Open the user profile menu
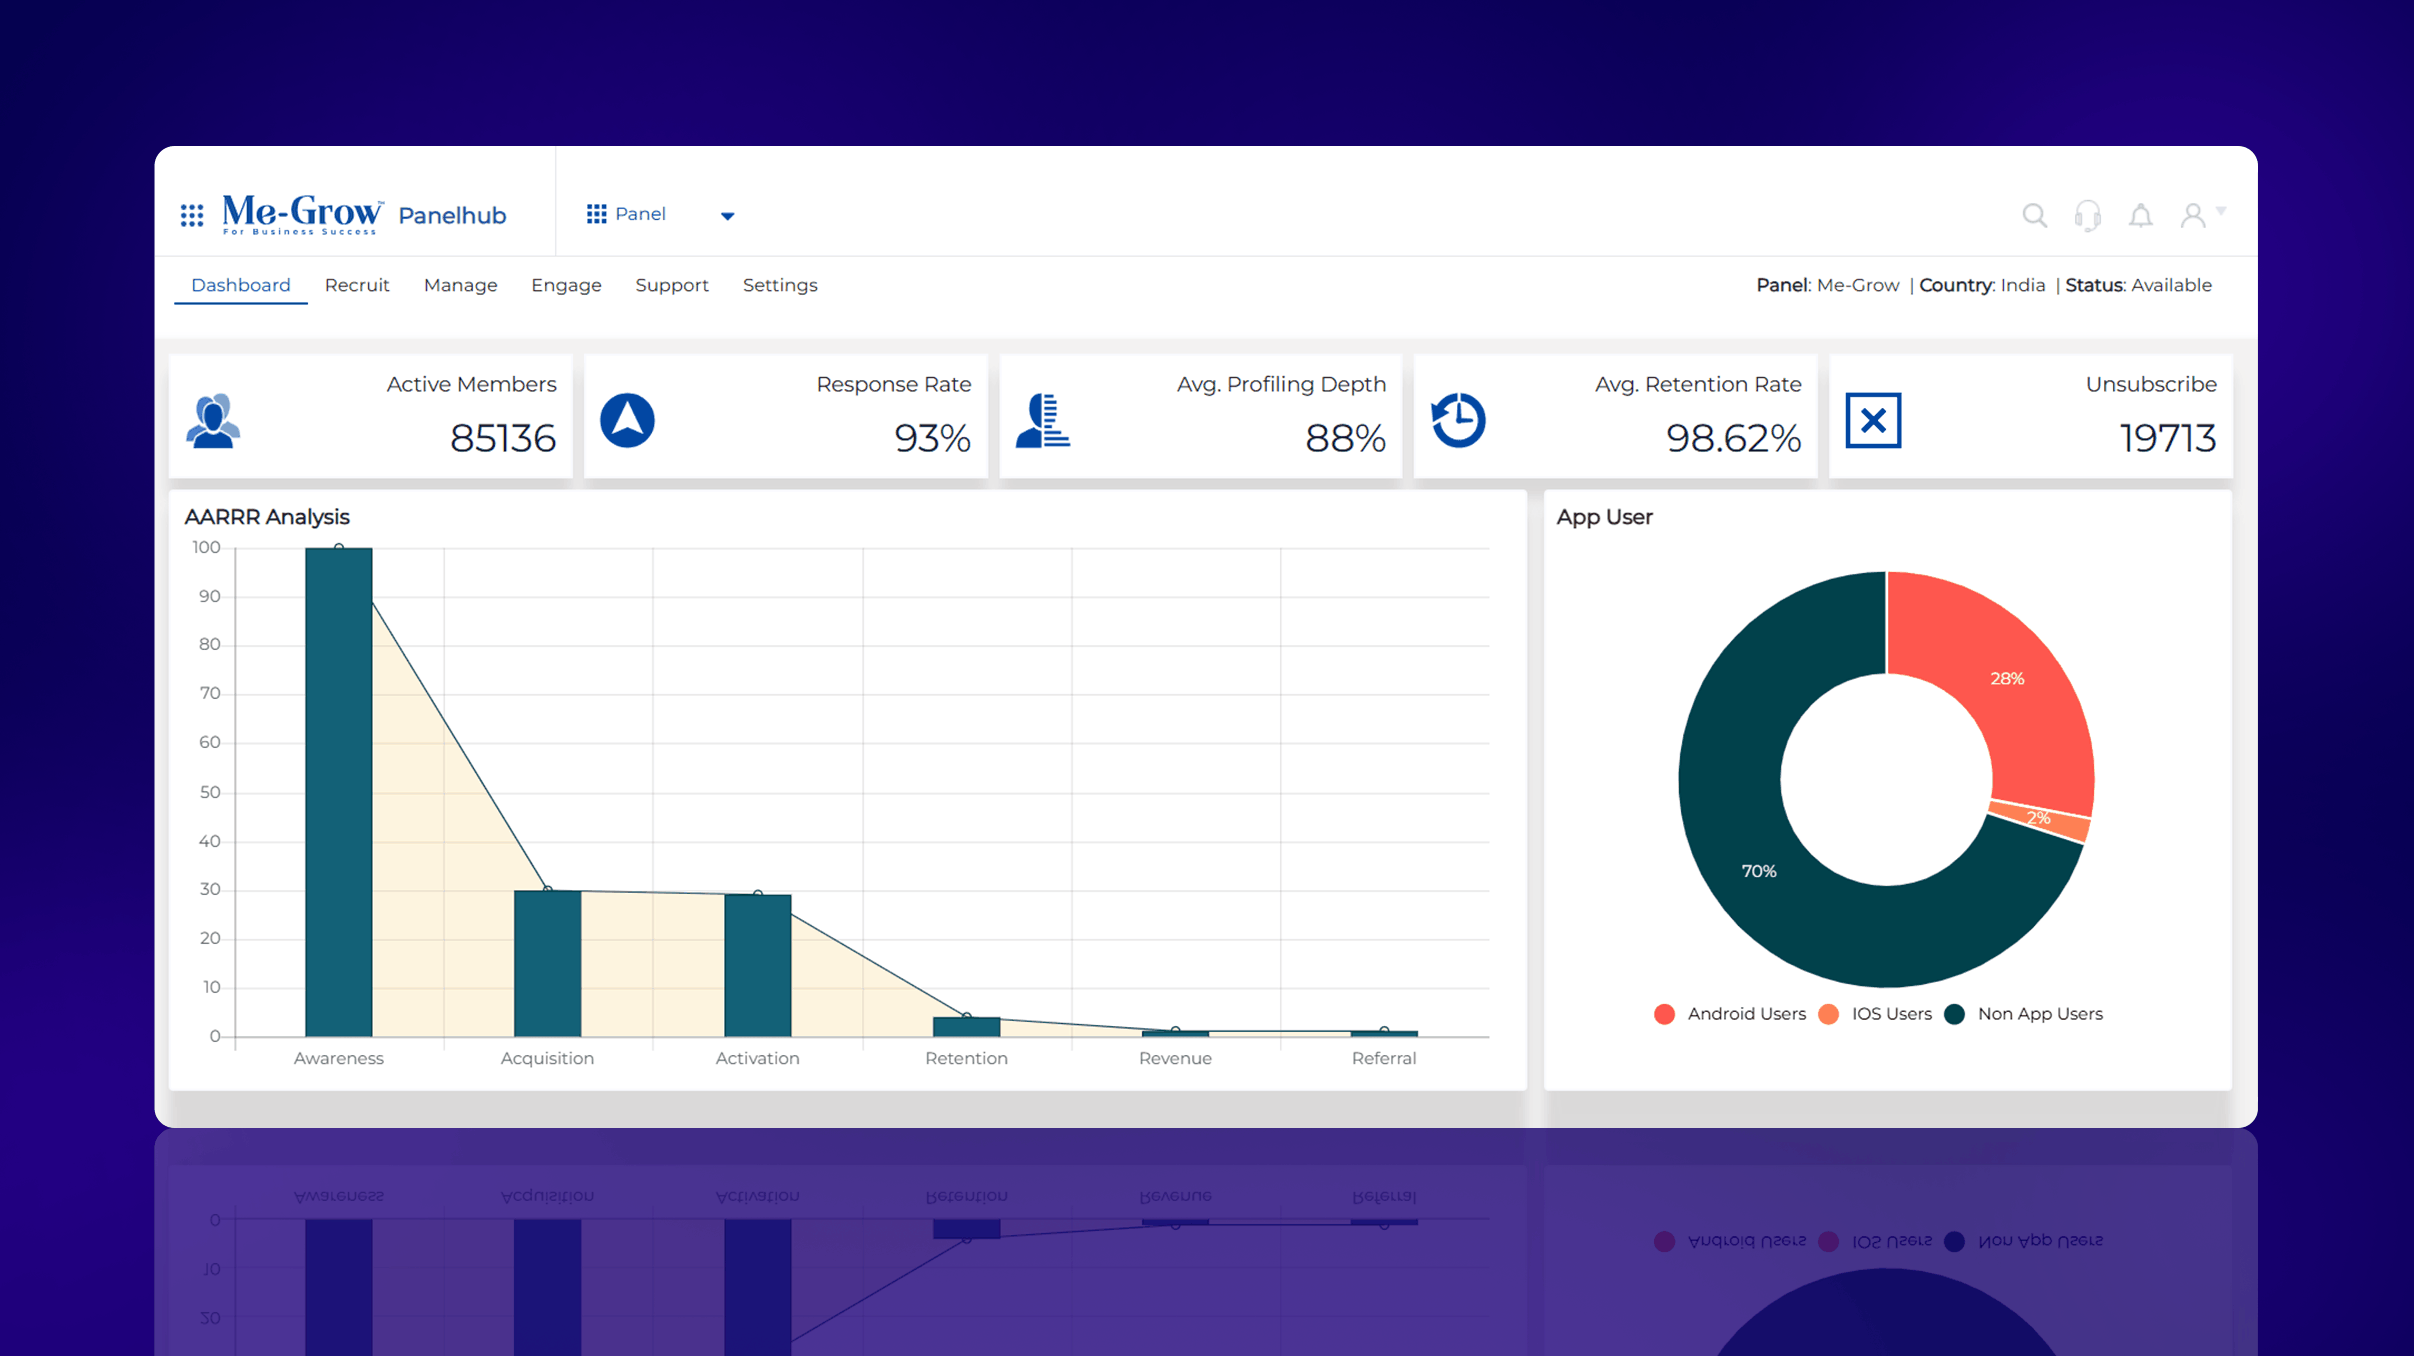Viewport: 2414px width, 1356px height. 2202,215
